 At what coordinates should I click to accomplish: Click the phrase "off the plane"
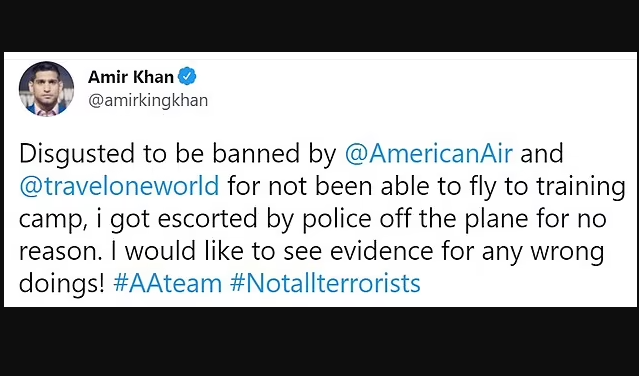454,218
